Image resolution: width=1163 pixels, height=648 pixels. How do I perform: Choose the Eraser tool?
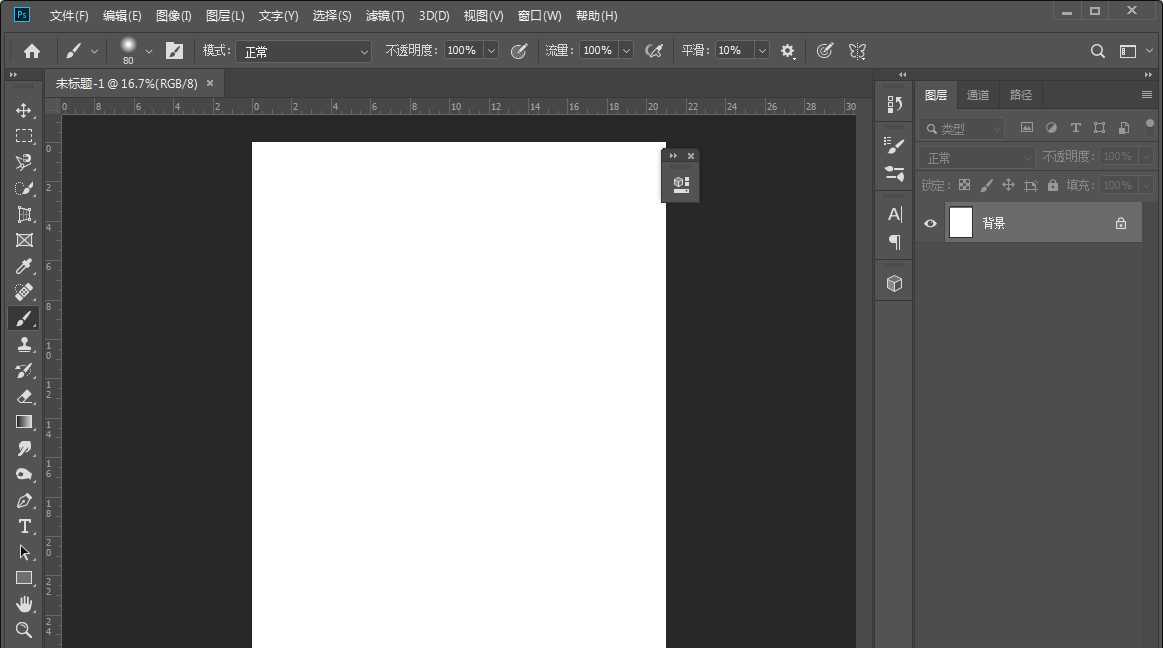click(24, 396)
